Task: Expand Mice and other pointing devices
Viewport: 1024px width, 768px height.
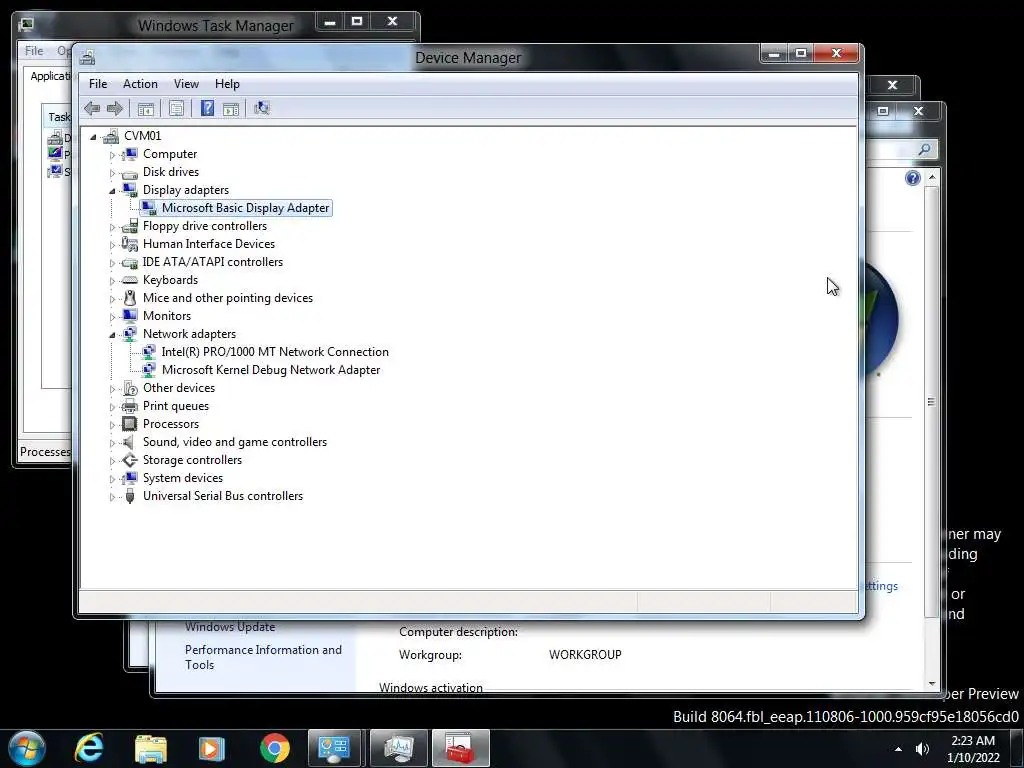Action: [112, 298]
